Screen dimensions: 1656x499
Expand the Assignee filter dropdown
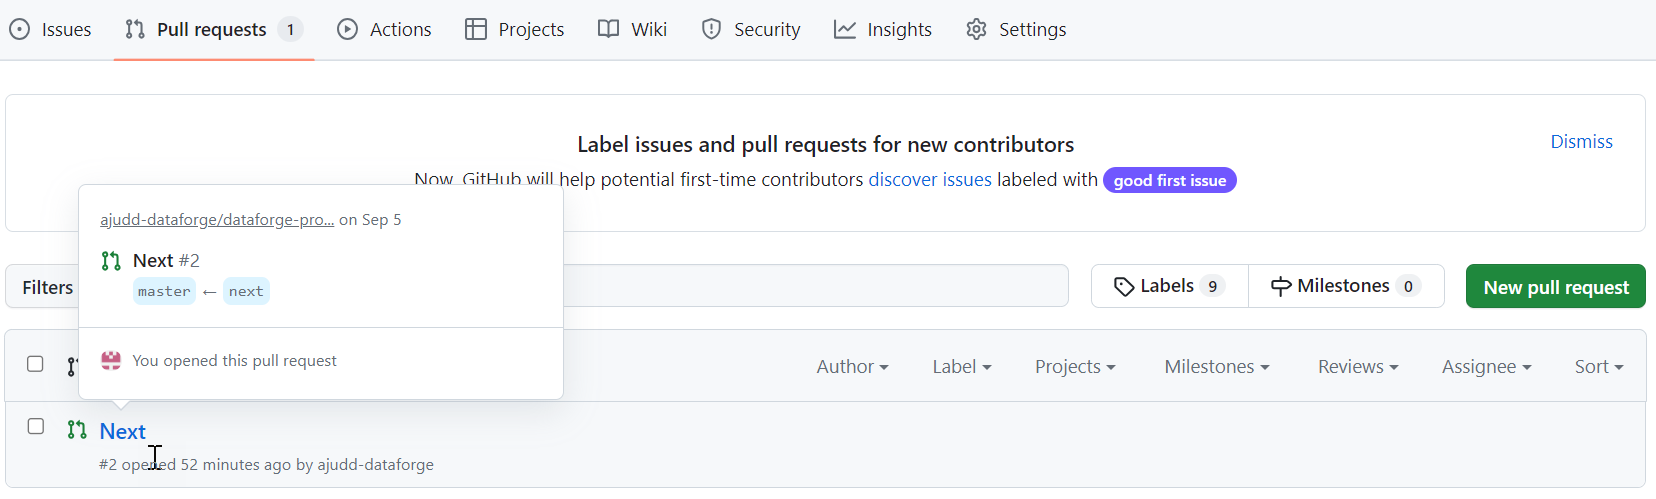pos(1486,367)
